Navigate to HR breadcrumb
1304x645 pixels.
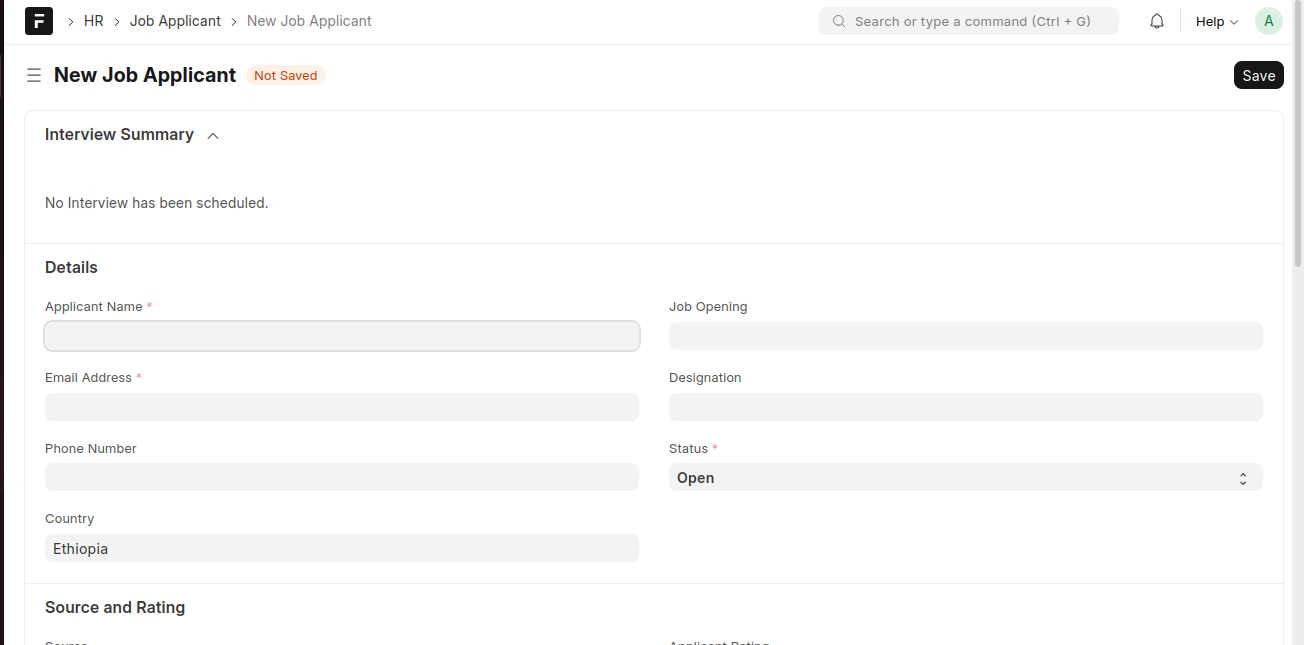94,21
